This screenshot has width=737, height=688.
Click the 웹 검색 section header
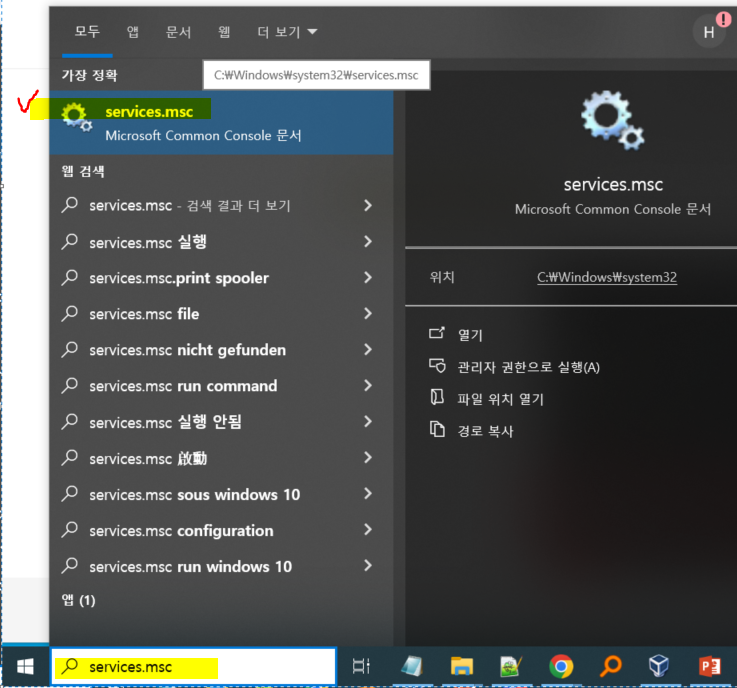[83, 171]
